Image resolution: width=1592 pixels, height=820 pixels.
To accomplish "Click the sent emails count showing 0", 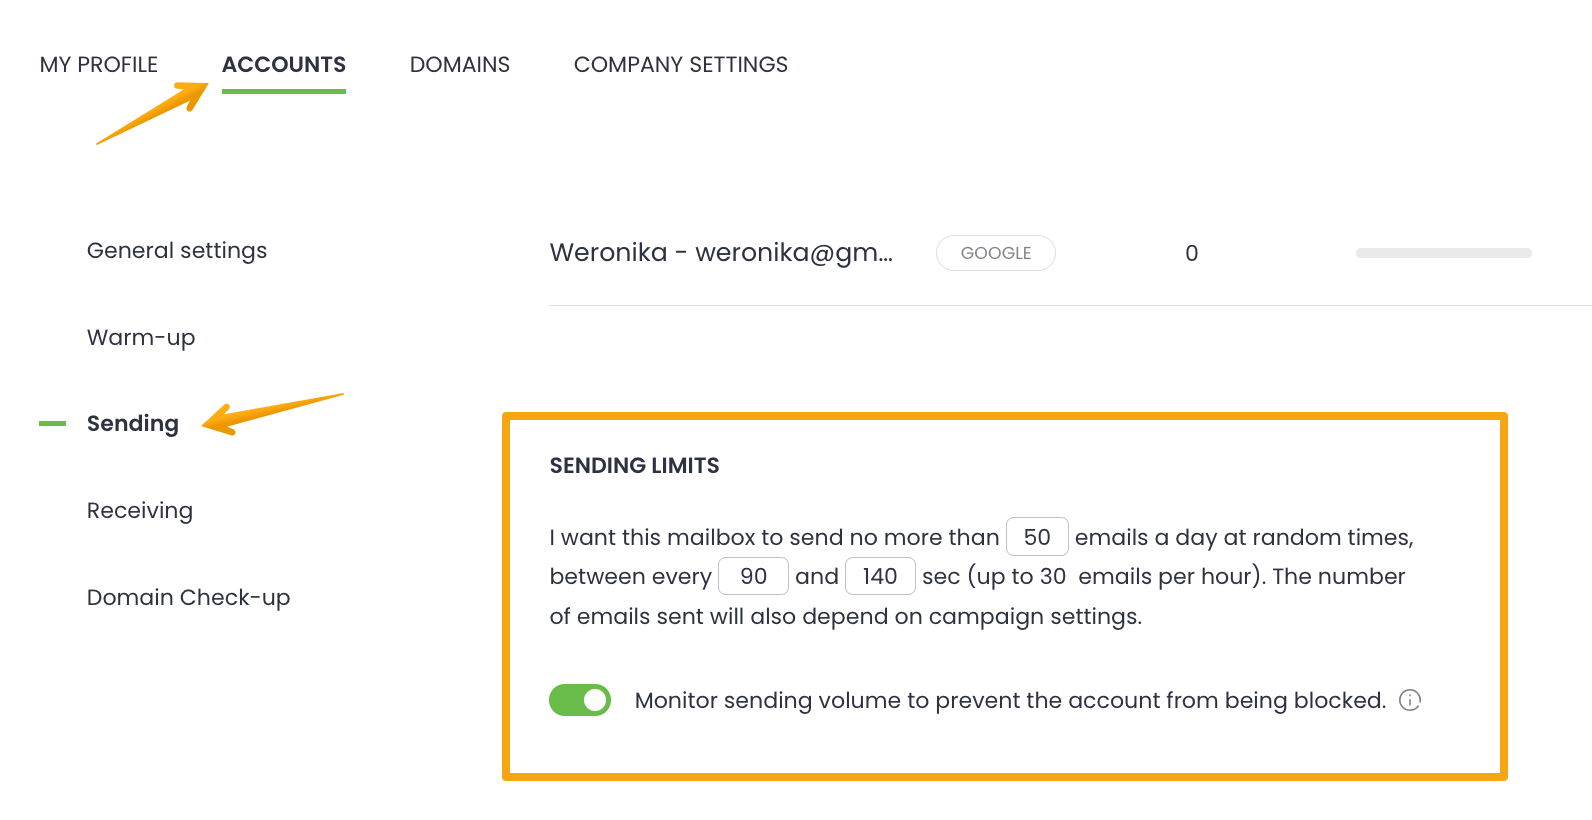I will 1191,253.
